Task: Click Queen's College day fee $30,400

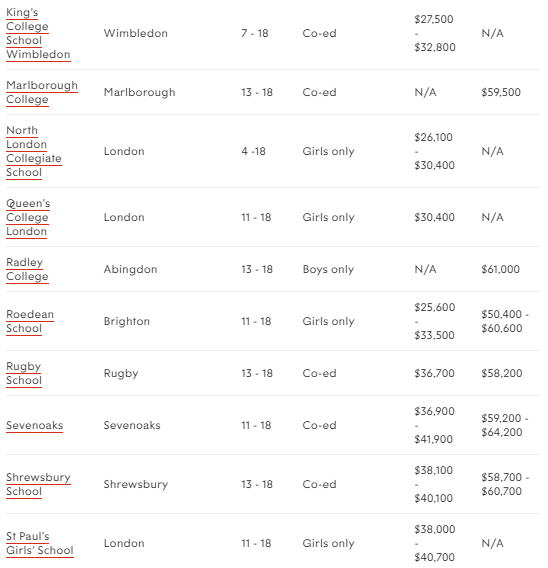Action: (x=434, y=217)
